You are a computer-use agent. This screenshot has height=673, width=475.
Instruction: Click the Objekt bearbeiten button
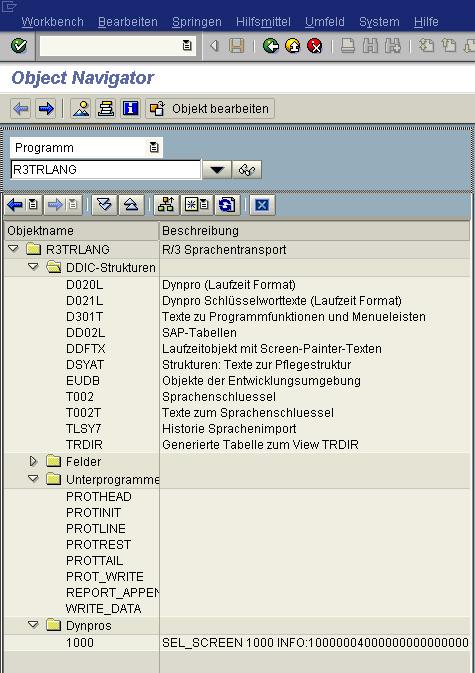tap(210, 109)
